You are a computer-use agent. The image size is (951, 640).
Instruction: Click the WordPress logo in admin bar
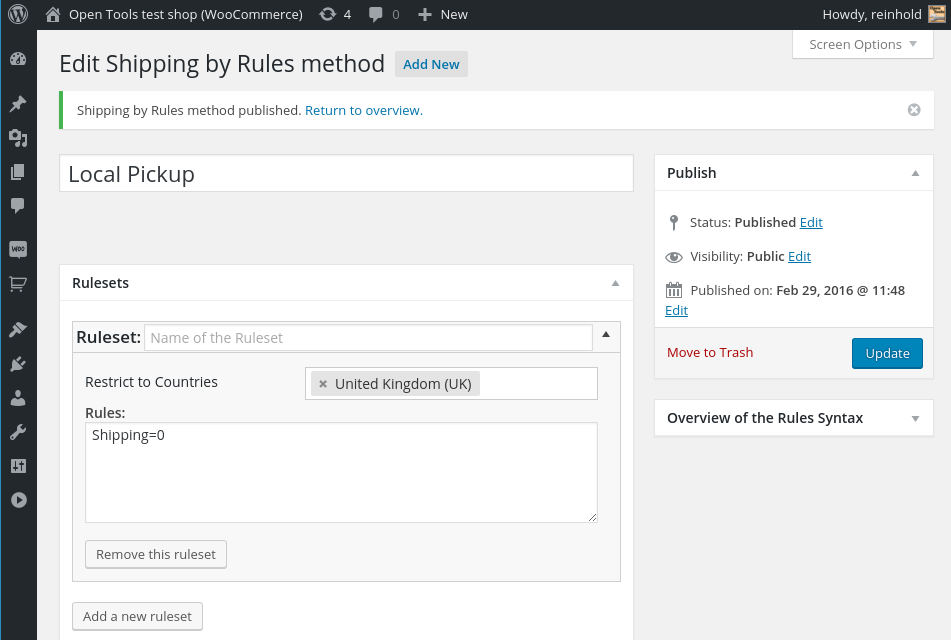(18, 14)
